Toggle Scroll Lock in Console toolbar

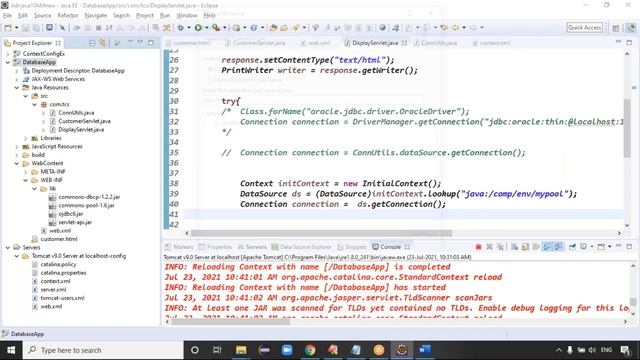tap(525, 247)
